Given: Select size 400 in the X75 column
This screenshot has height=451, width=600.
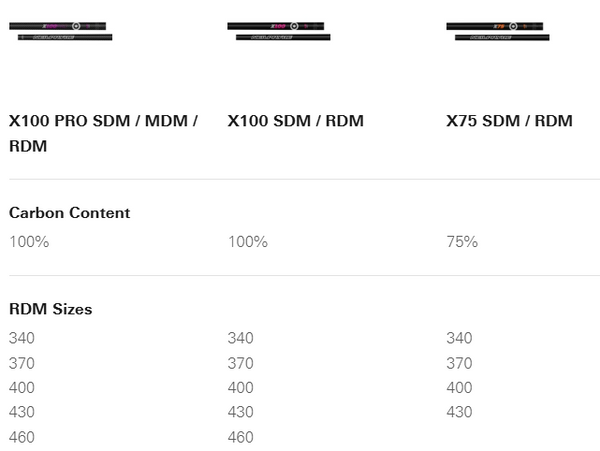Looking at the screenshot, I should pyautogui.click(x=459, y=387).
